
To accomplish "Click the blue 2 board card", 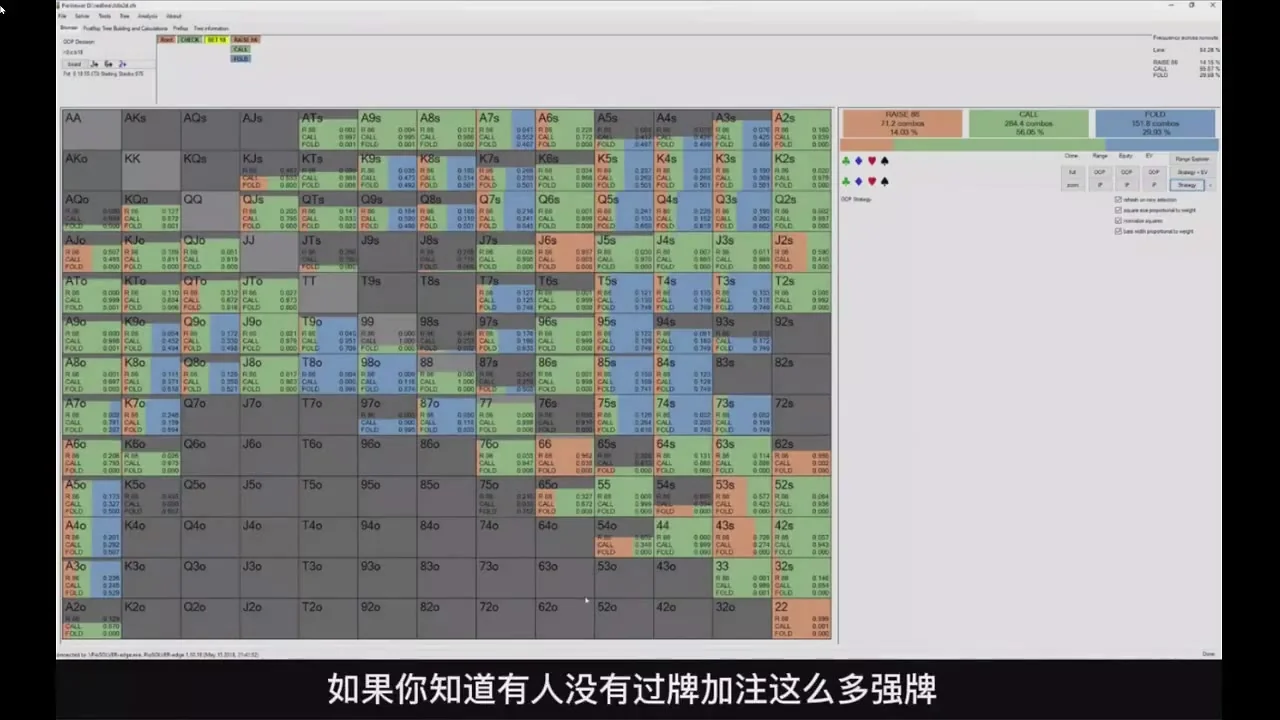I will coord(122,64).
